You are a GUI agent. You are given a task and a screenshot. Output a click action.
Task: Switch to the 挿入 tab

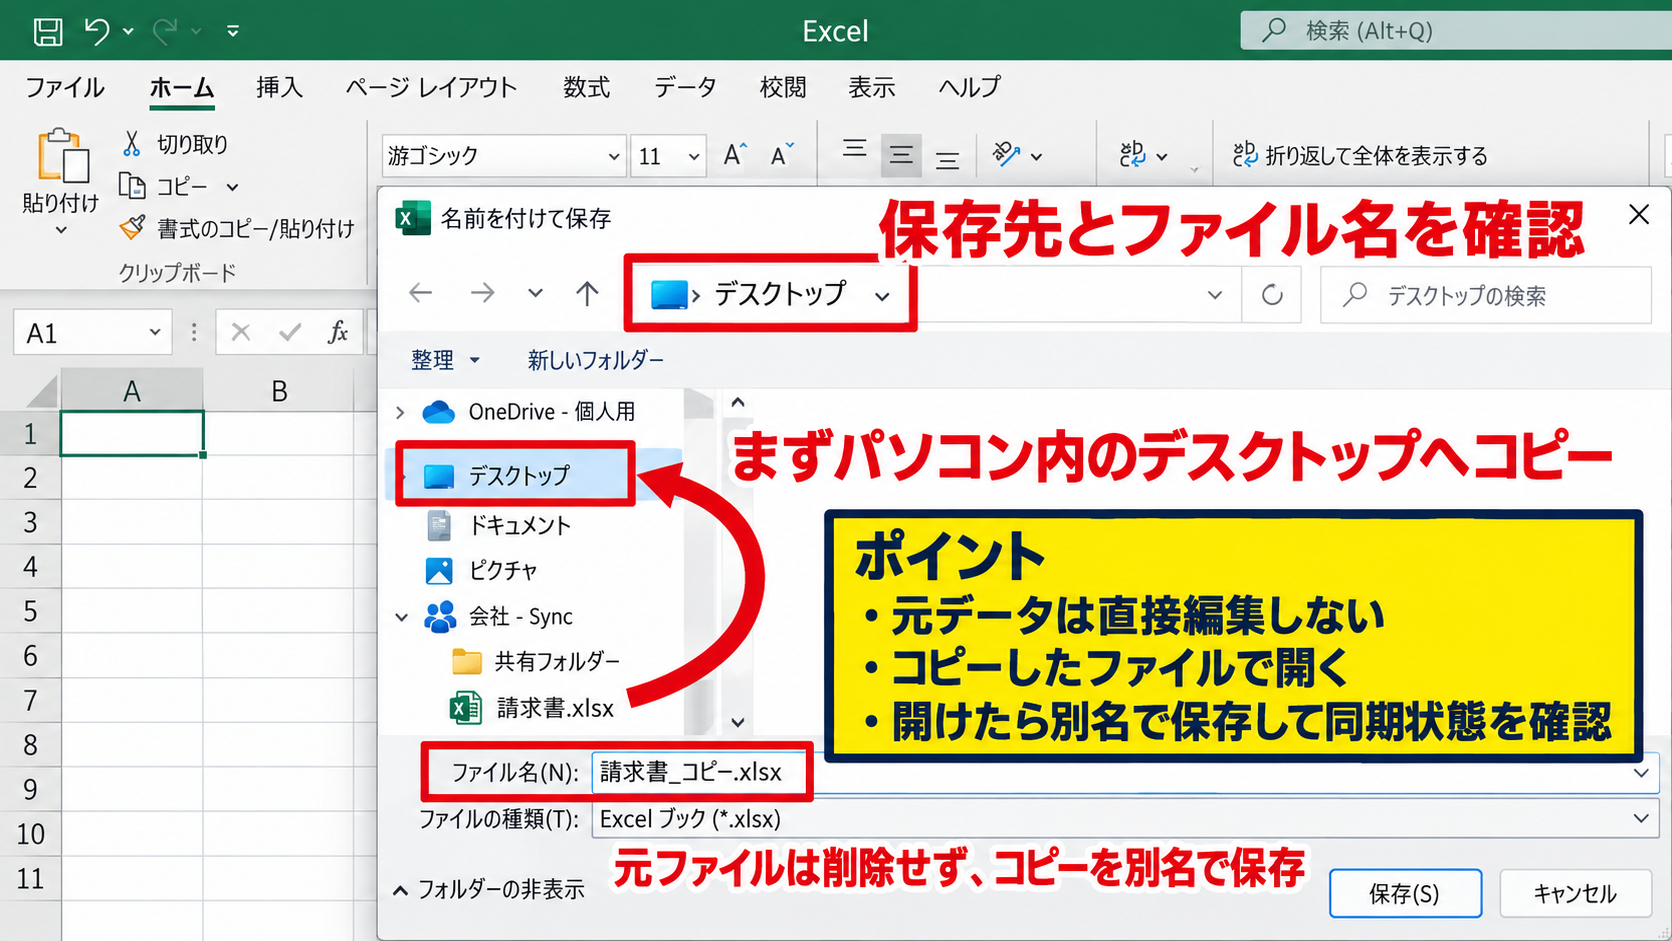pyautogui.click(x=279, y=87)
